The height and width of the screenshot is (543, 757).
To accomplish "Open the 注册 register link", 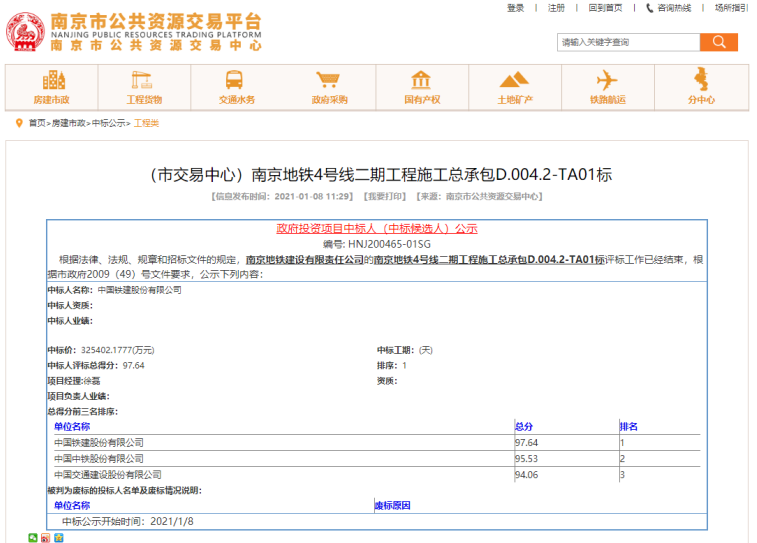I will tap(556, 8).
